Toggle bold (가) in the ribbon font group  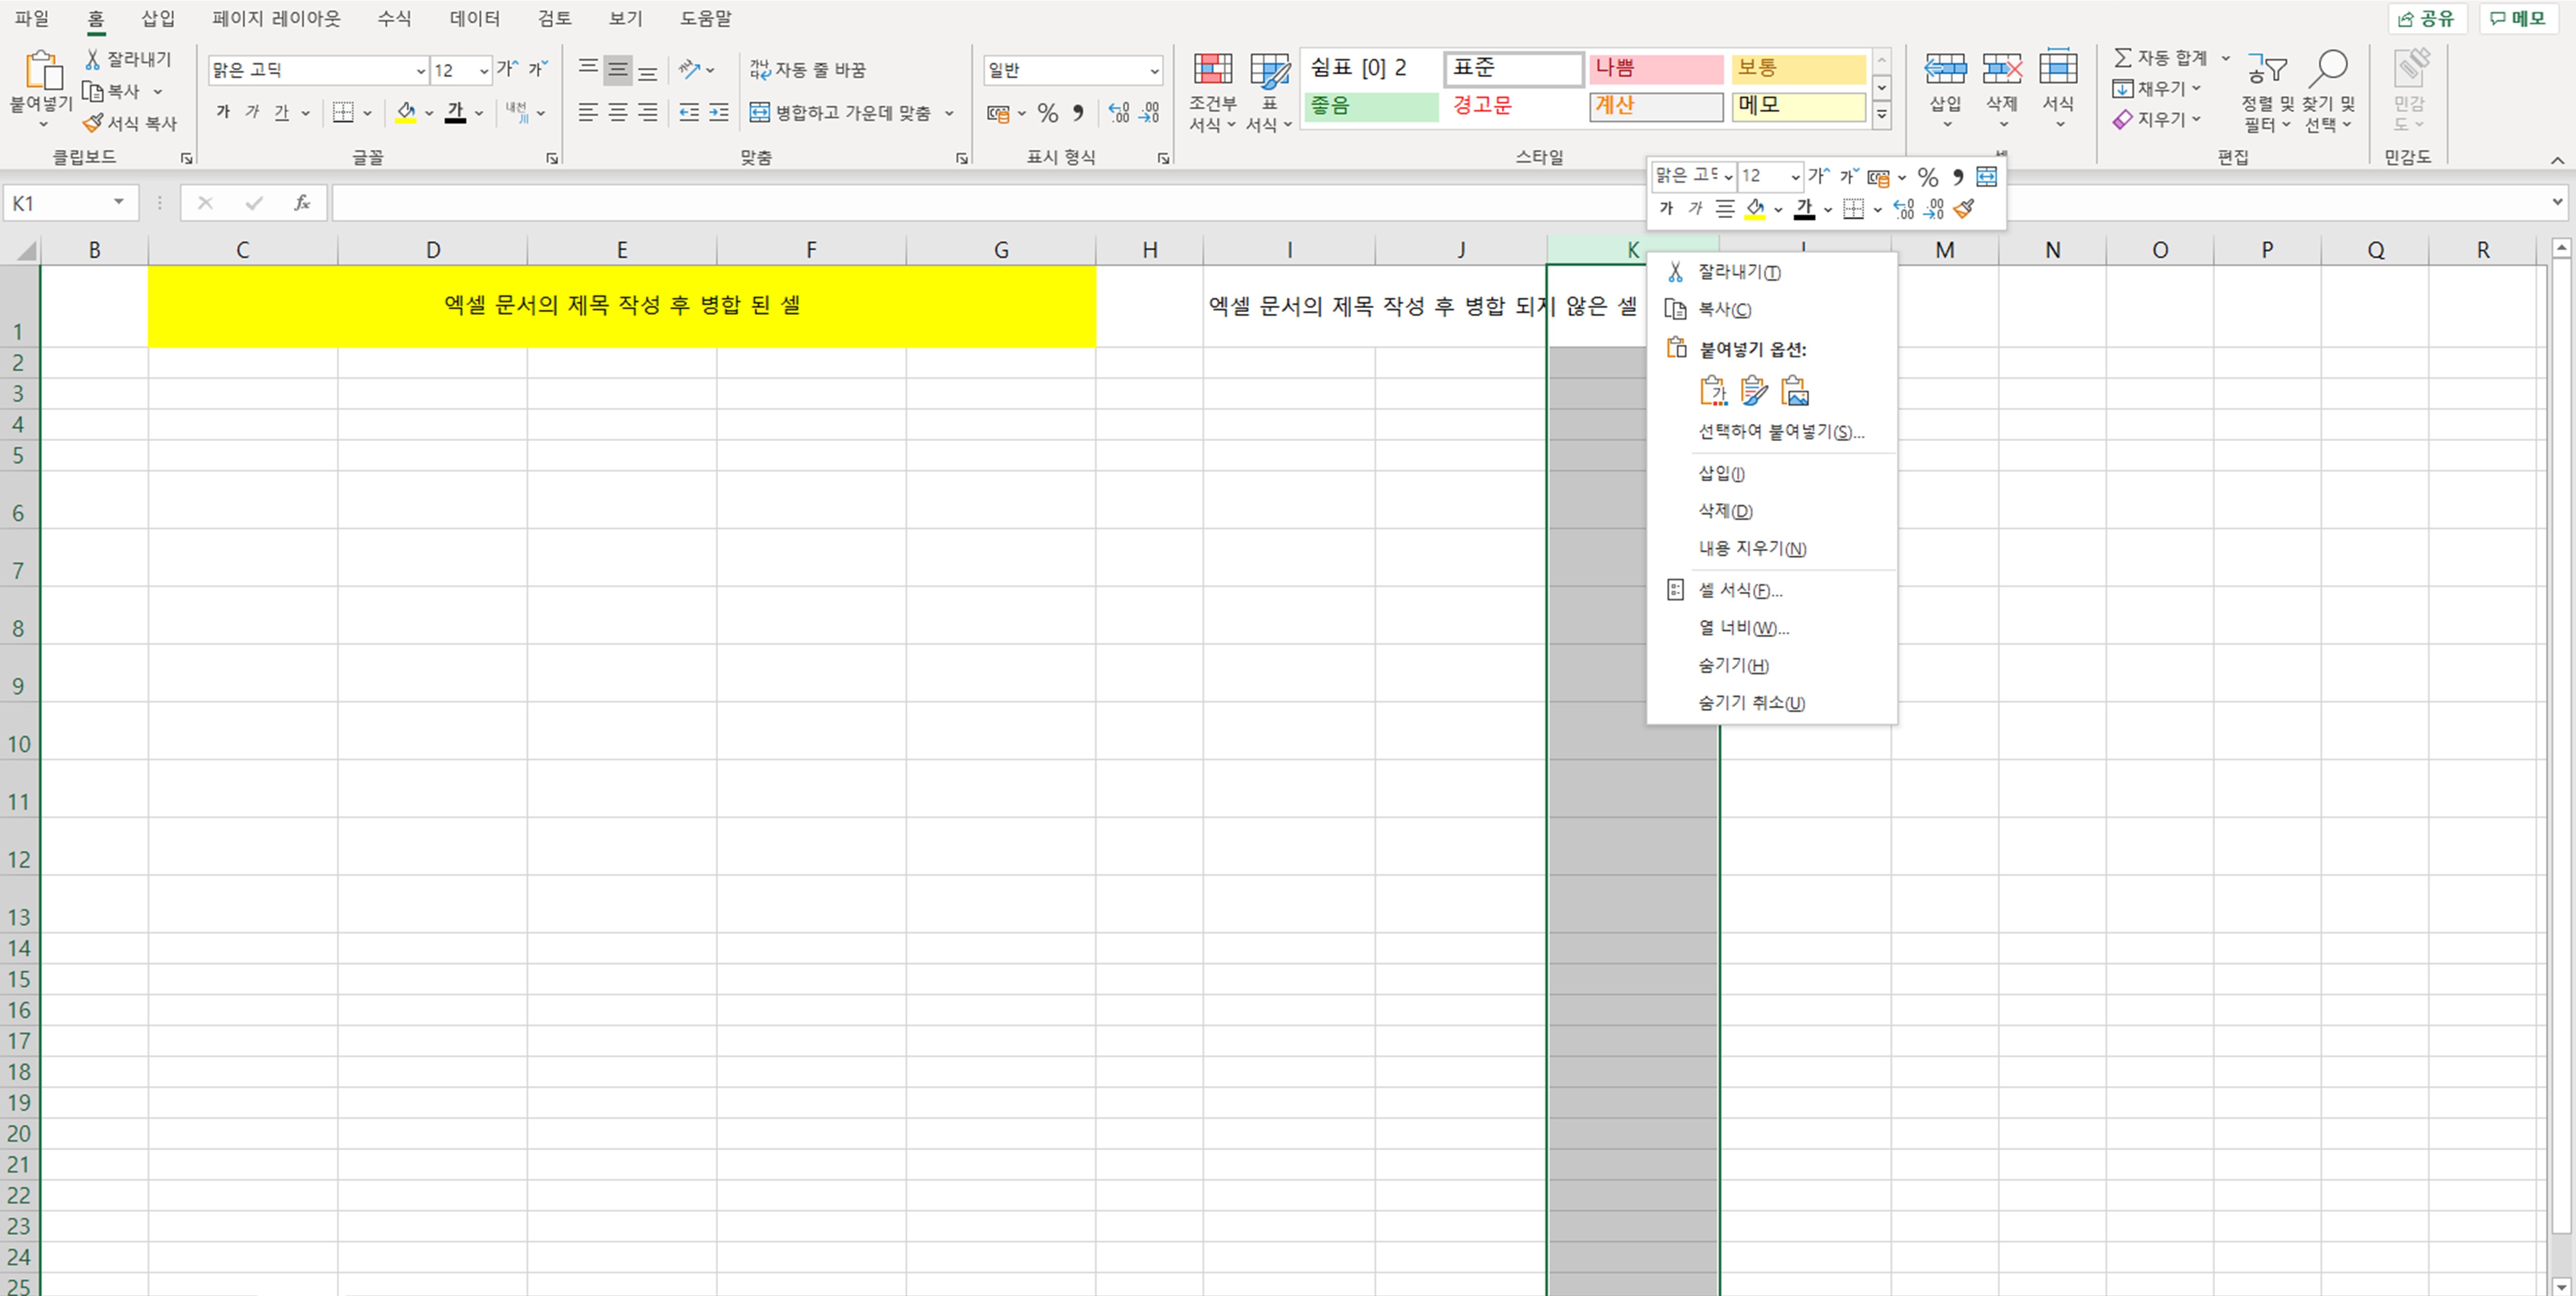coord(223,113)
